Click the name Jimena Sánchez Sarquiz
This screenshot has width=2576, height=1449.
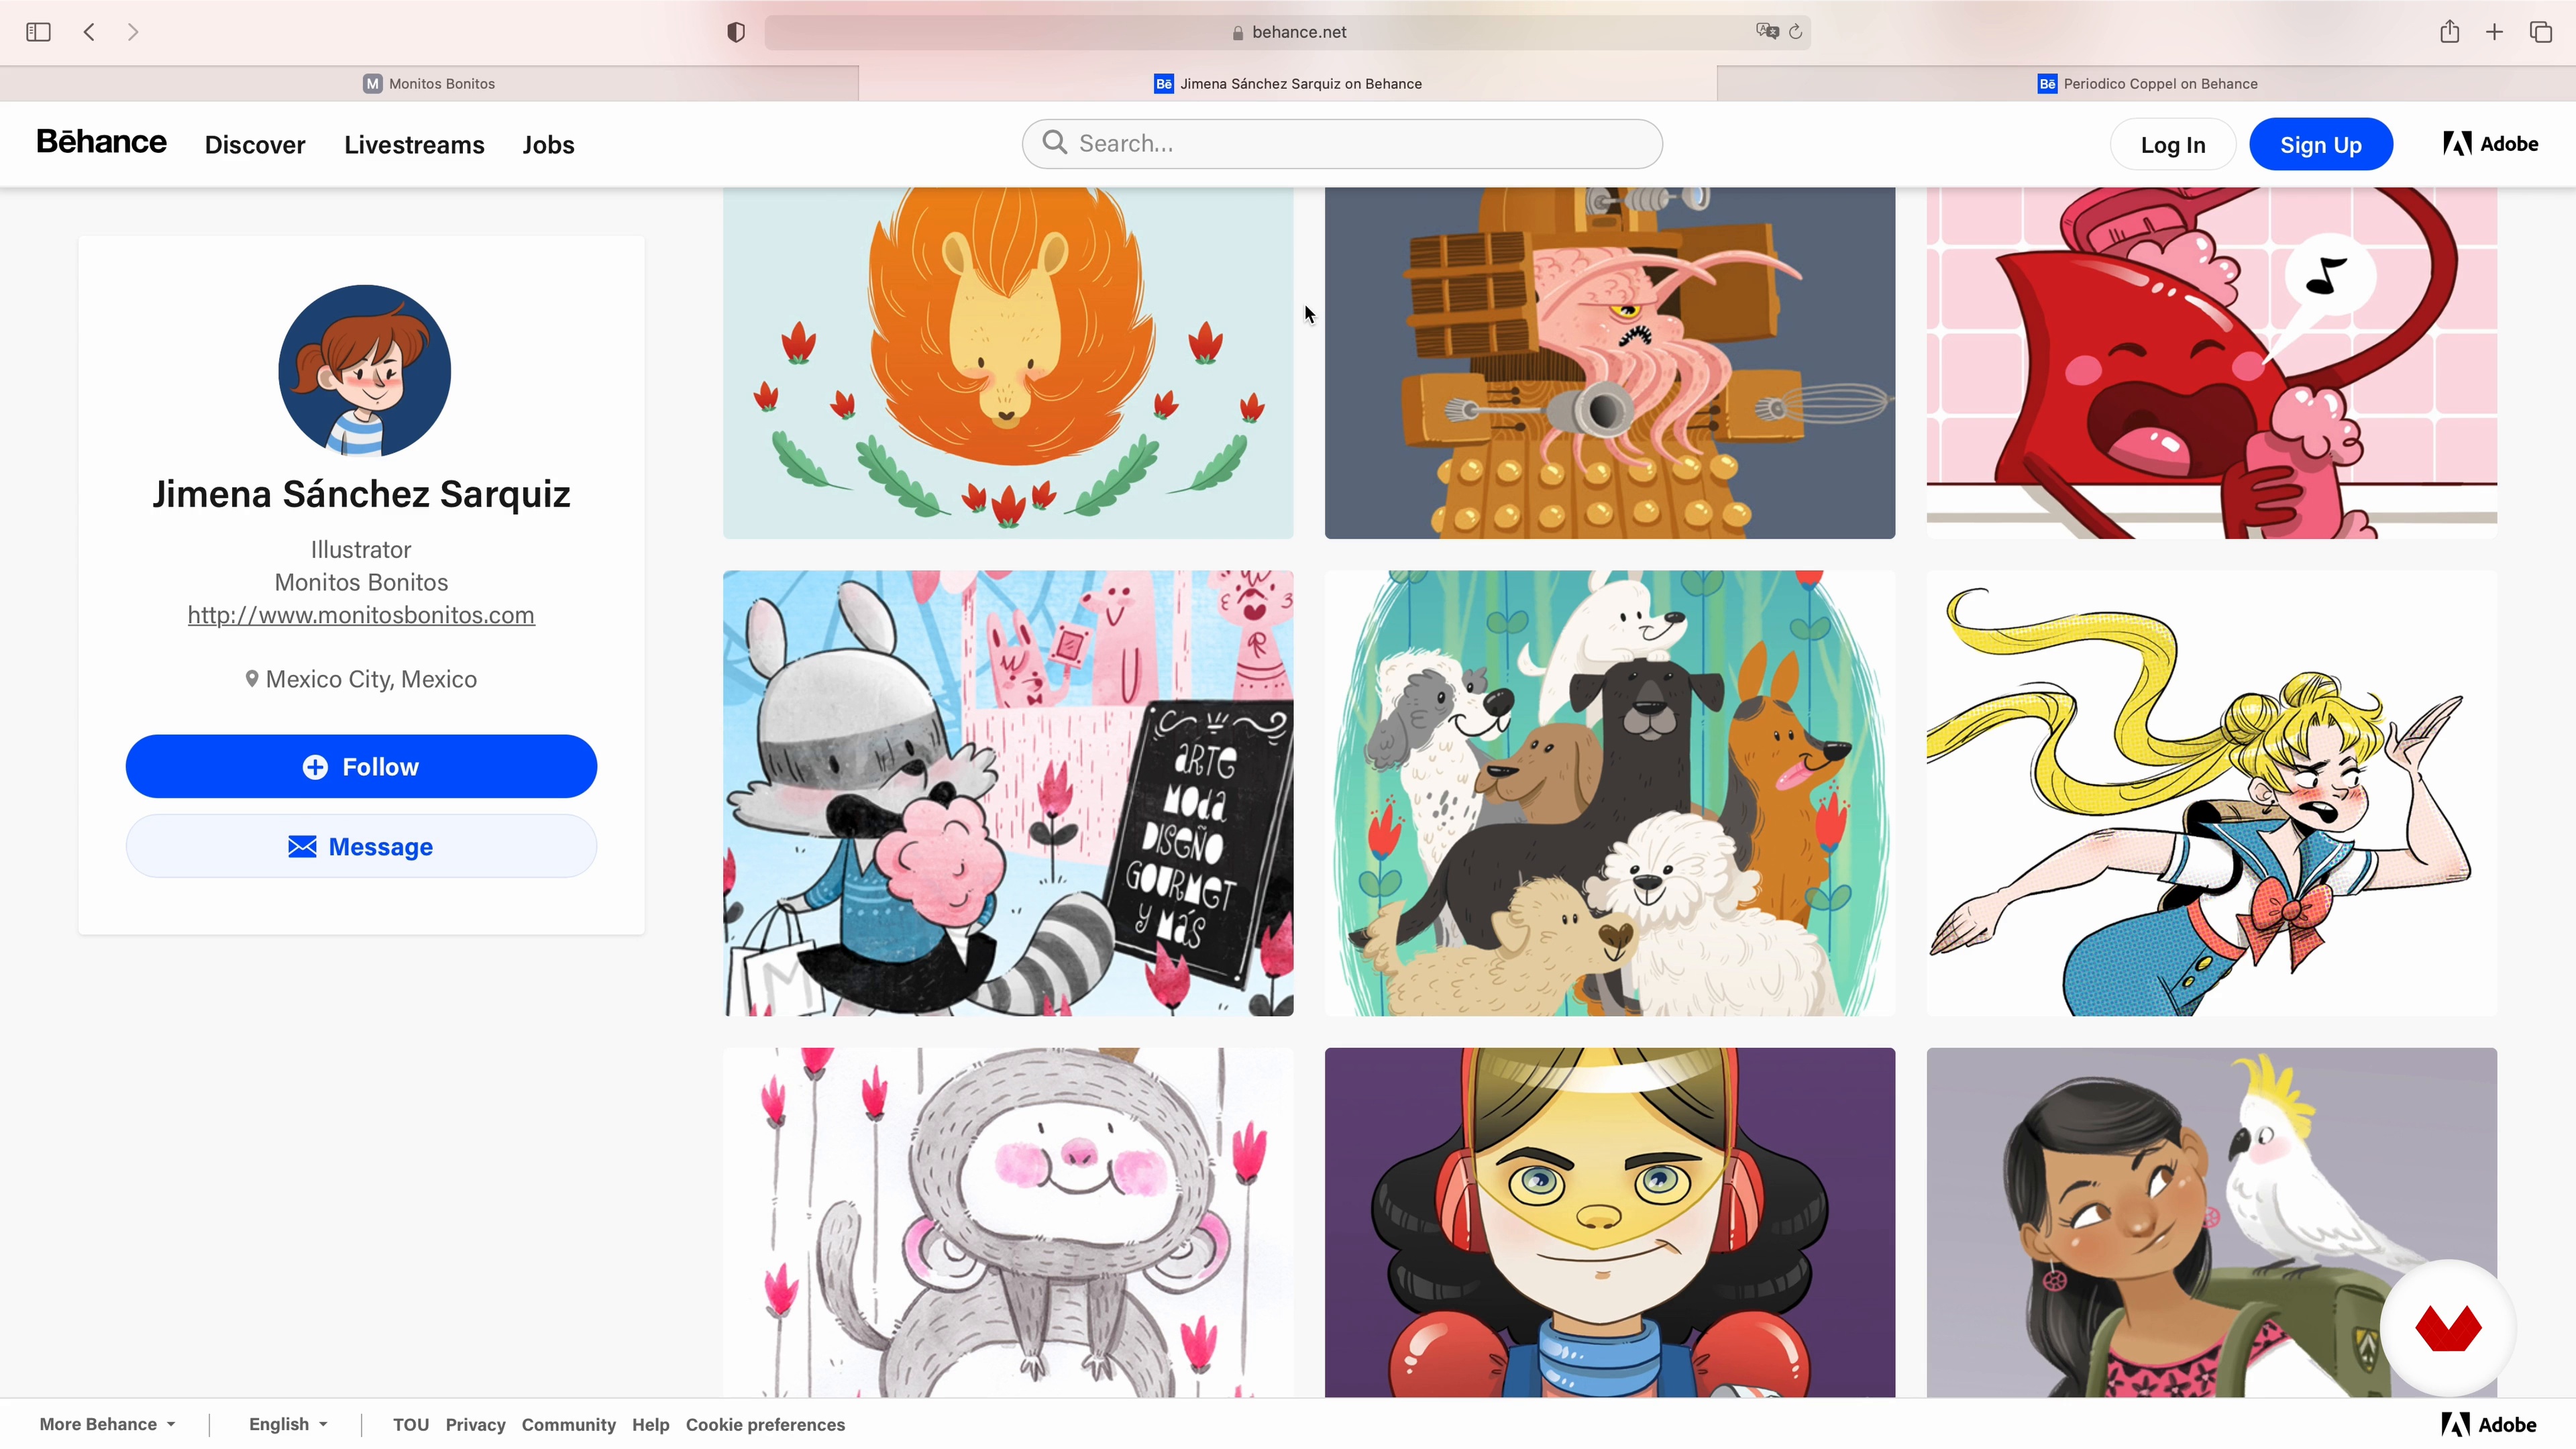click(x=361, y=495)
